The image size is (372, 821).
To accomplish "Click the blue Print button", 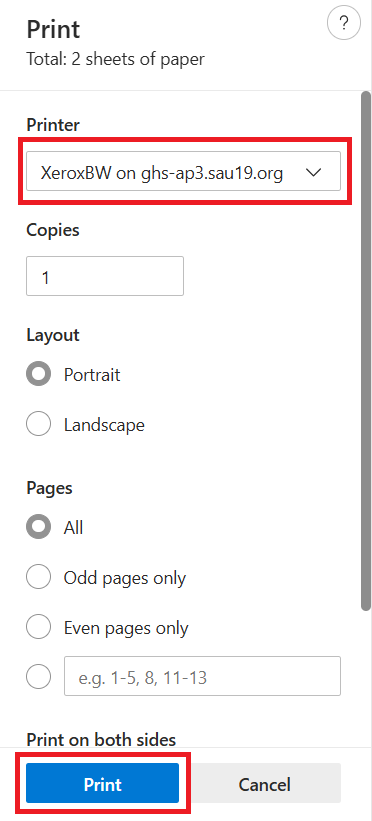I will pos(103,783).
